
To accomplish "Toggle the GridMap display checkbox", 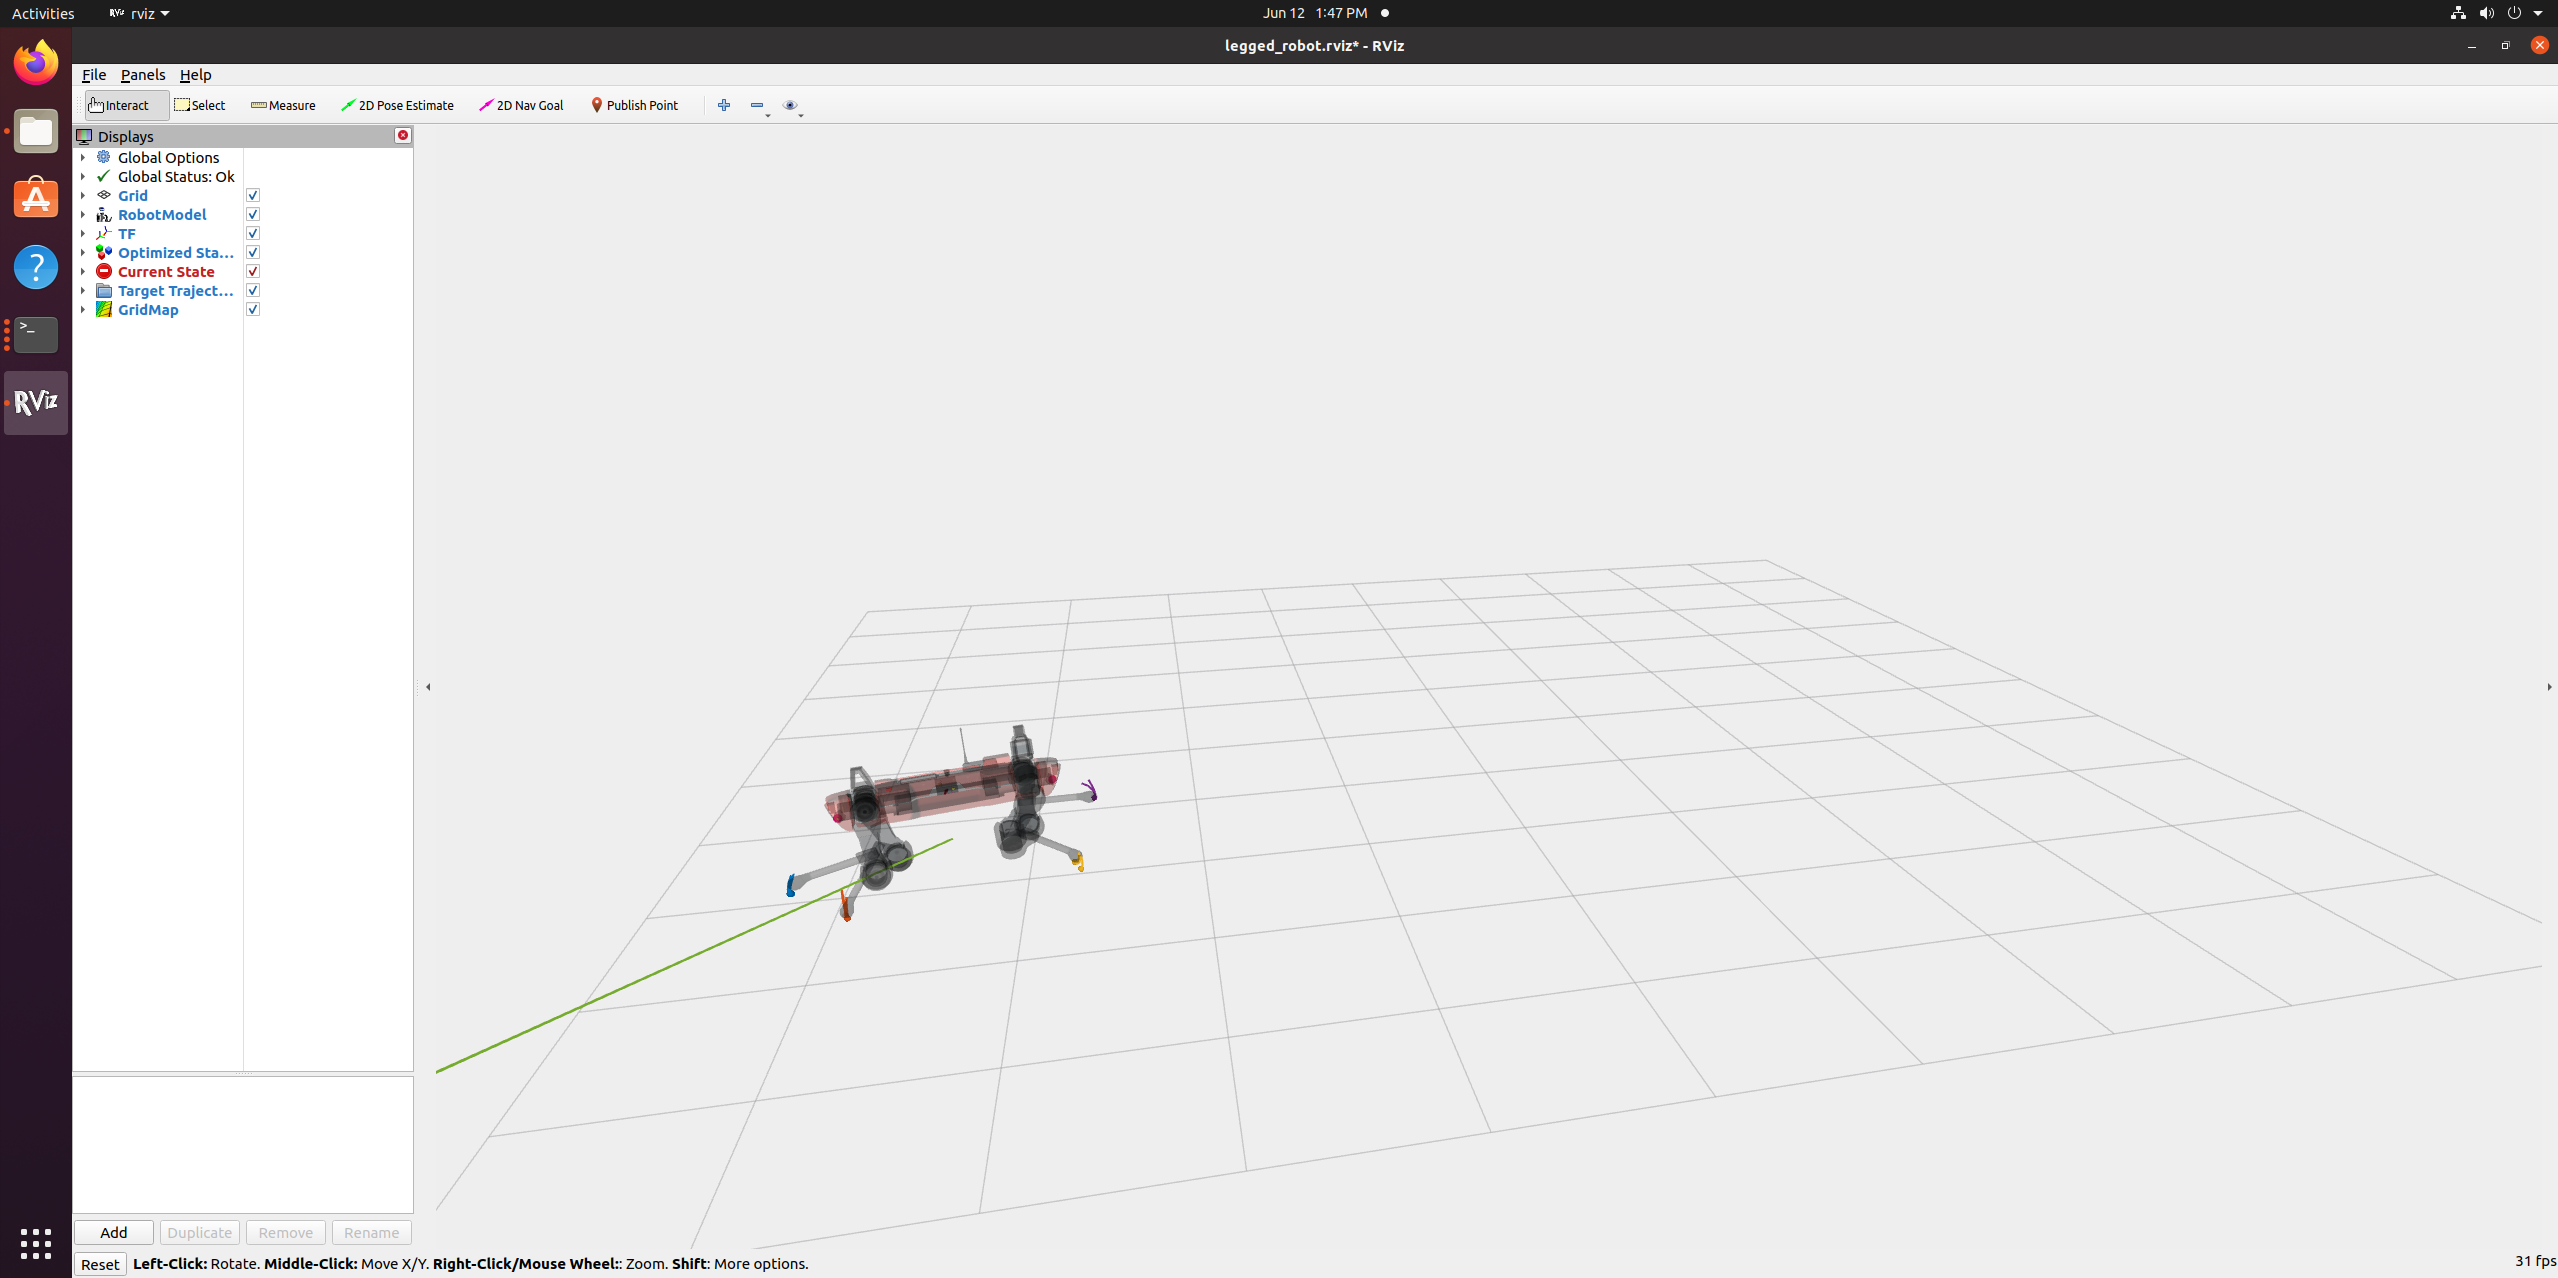I will [x=253, y=309].
